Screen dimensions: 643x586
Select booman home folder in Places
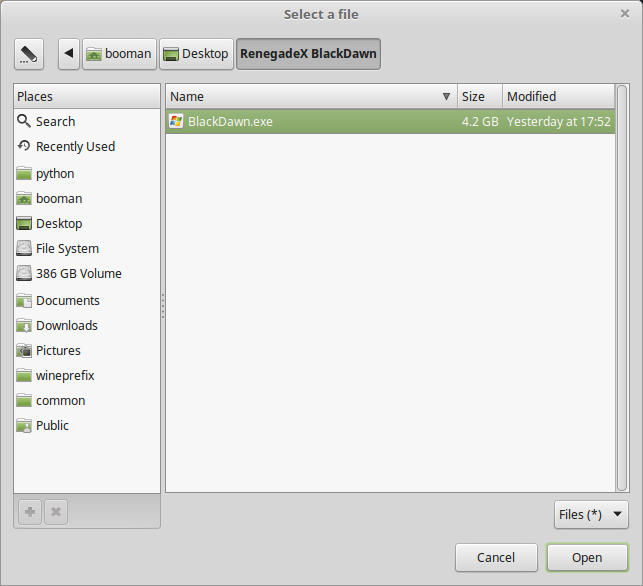[x=87, y=198]
